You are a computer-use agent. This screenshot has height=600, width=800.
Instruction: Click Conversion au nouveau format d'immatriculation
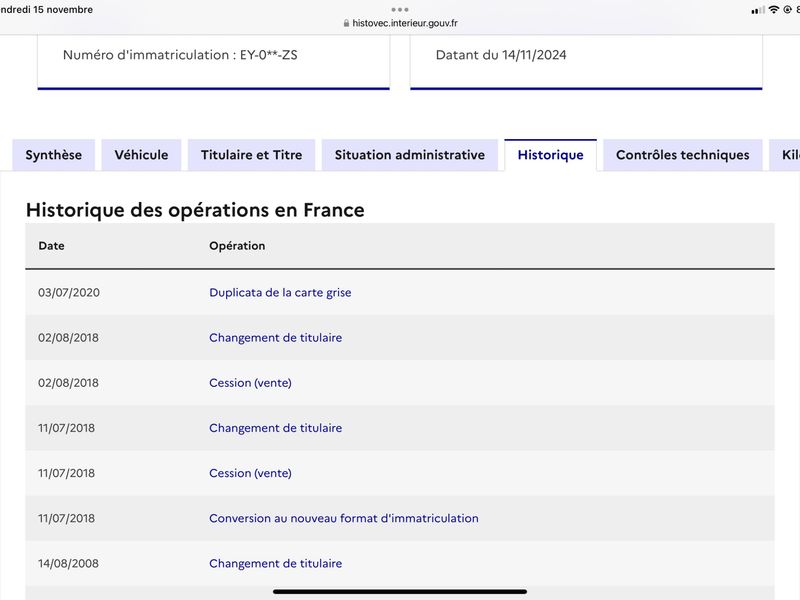[x=344, y=518]
